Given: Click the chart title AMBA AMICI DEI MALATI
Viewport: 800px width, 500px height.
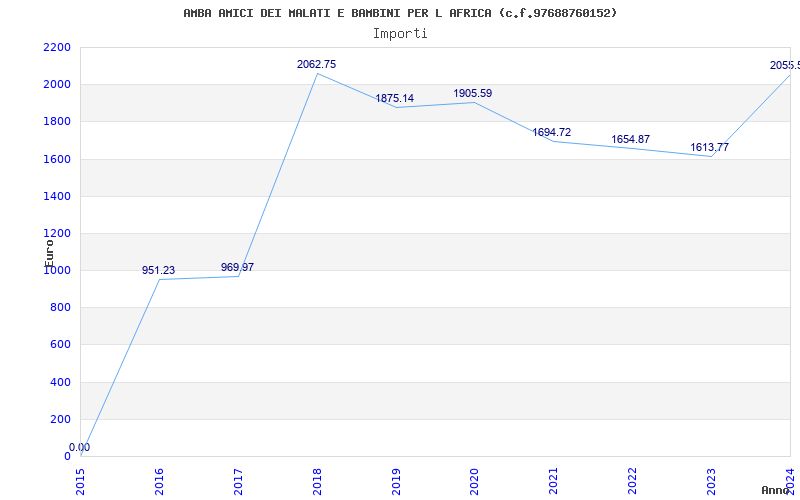Looking at the screenshot, I should (x=400, y=13).
